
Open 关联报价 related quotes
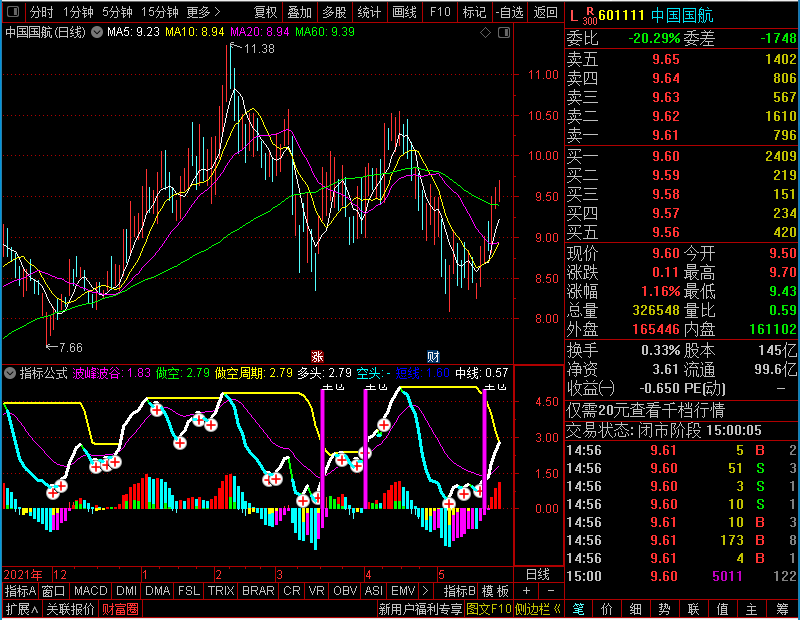pyautogui.click(x=70, y=609)
